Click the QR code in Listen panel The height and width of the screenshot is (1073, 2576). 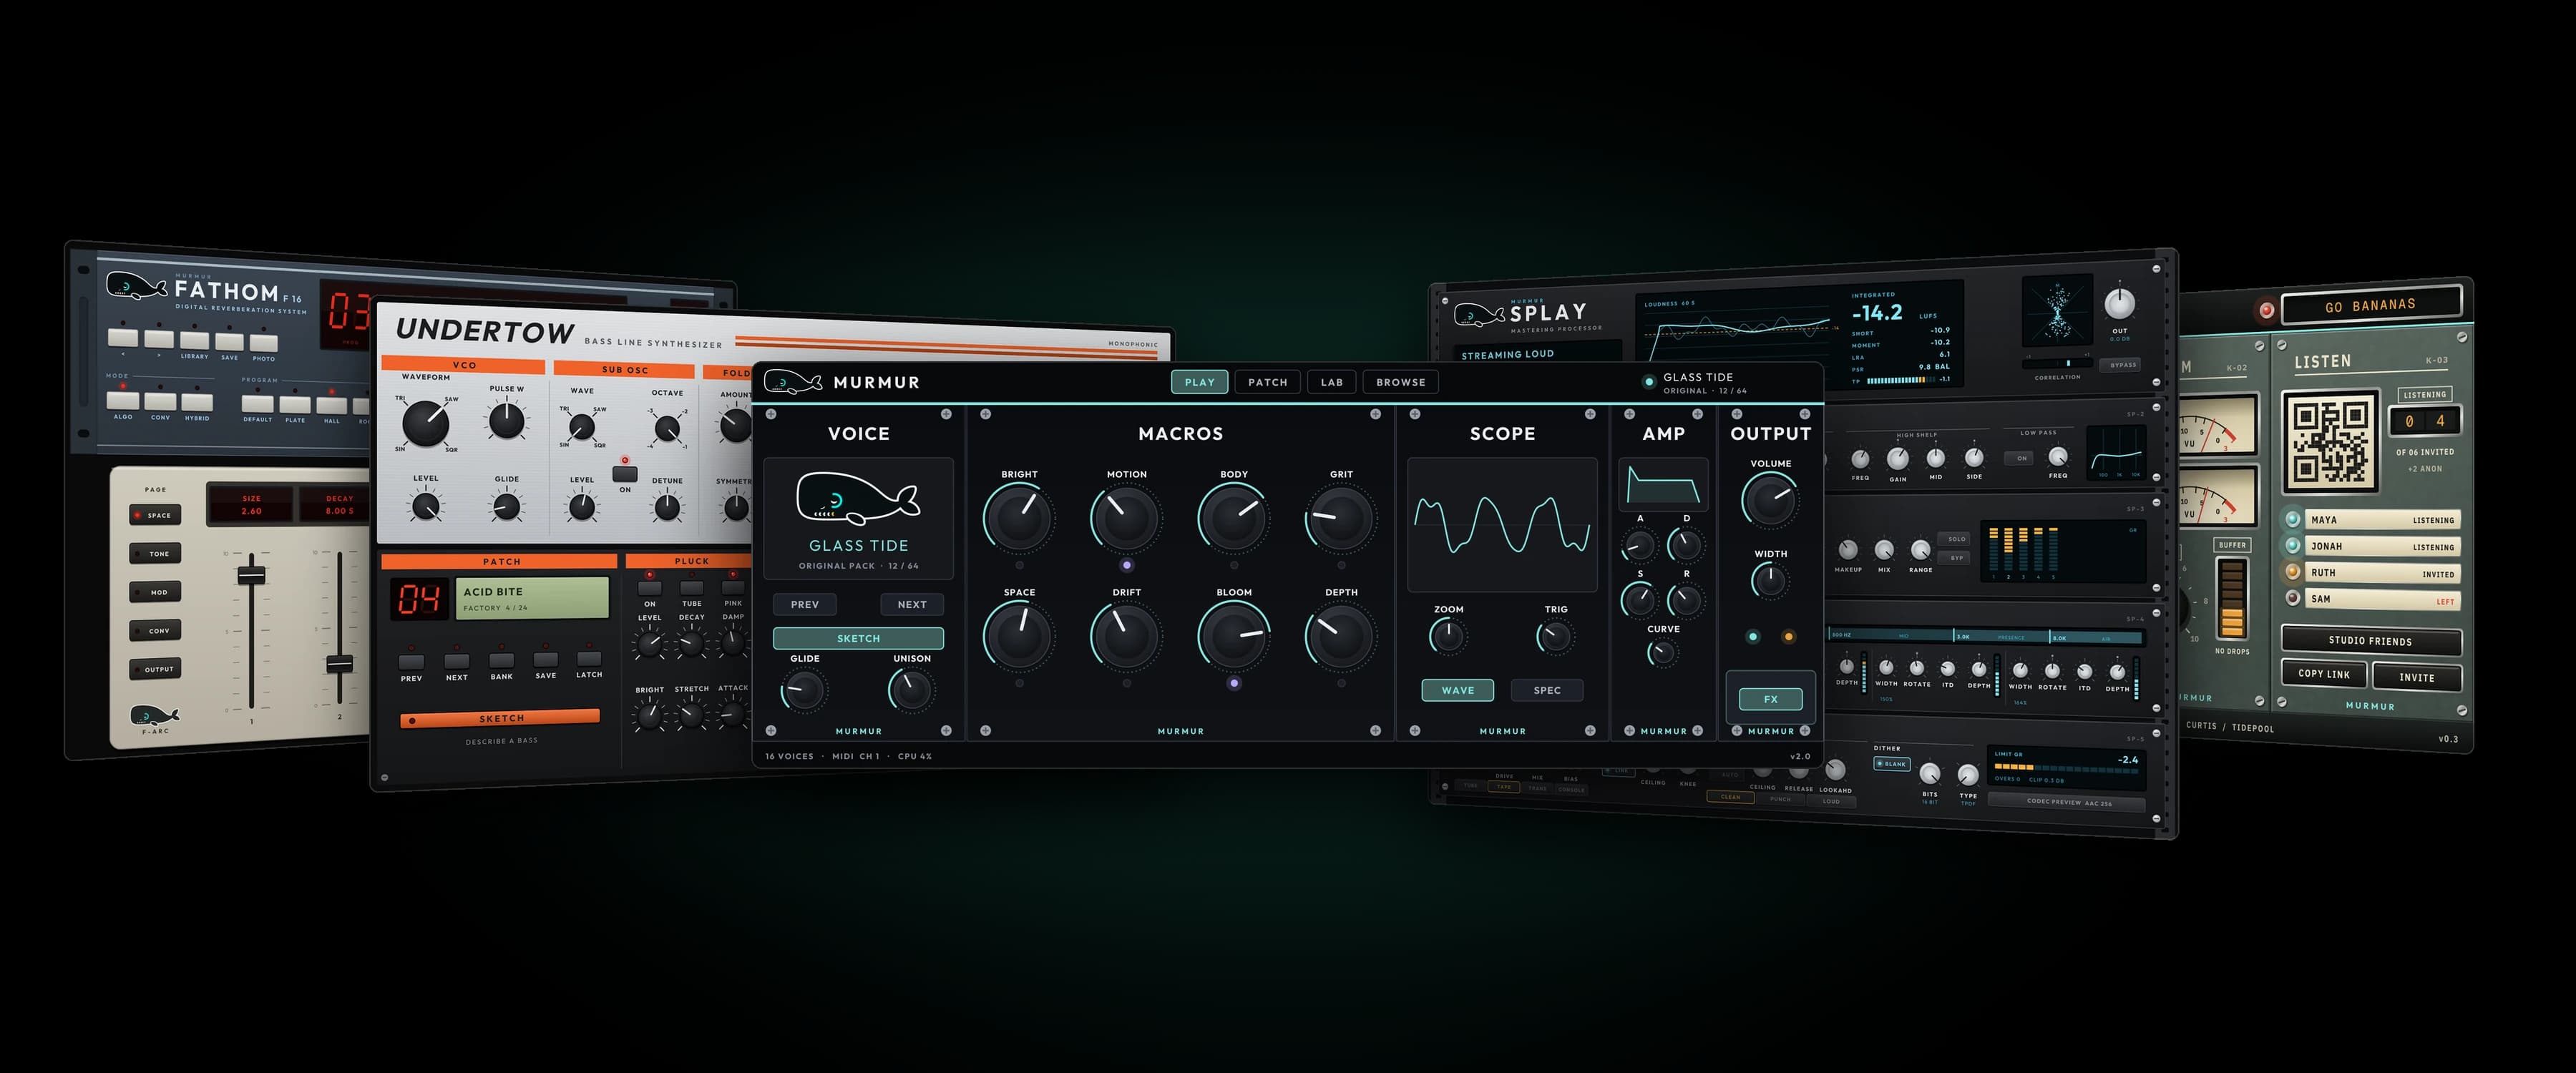pyautogui.click(x=2330, y=441)
